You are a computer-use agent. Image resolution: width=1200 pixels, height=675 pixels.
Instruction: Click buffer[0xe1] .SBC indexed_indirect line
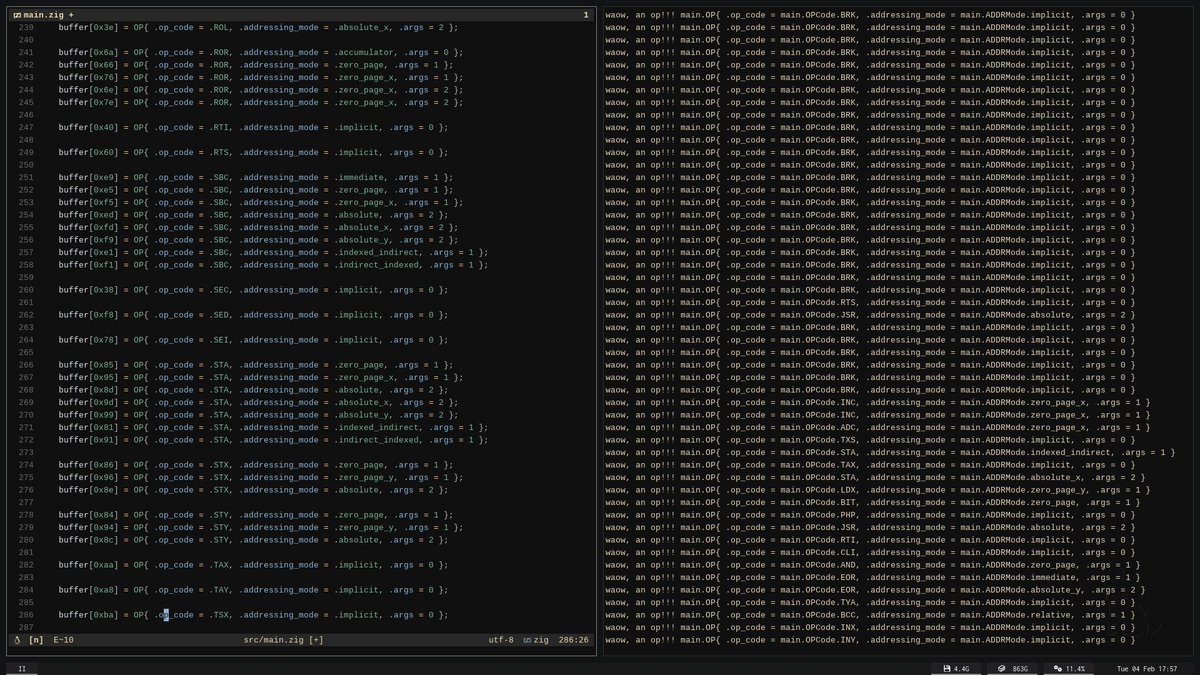[x=273, y=252]
